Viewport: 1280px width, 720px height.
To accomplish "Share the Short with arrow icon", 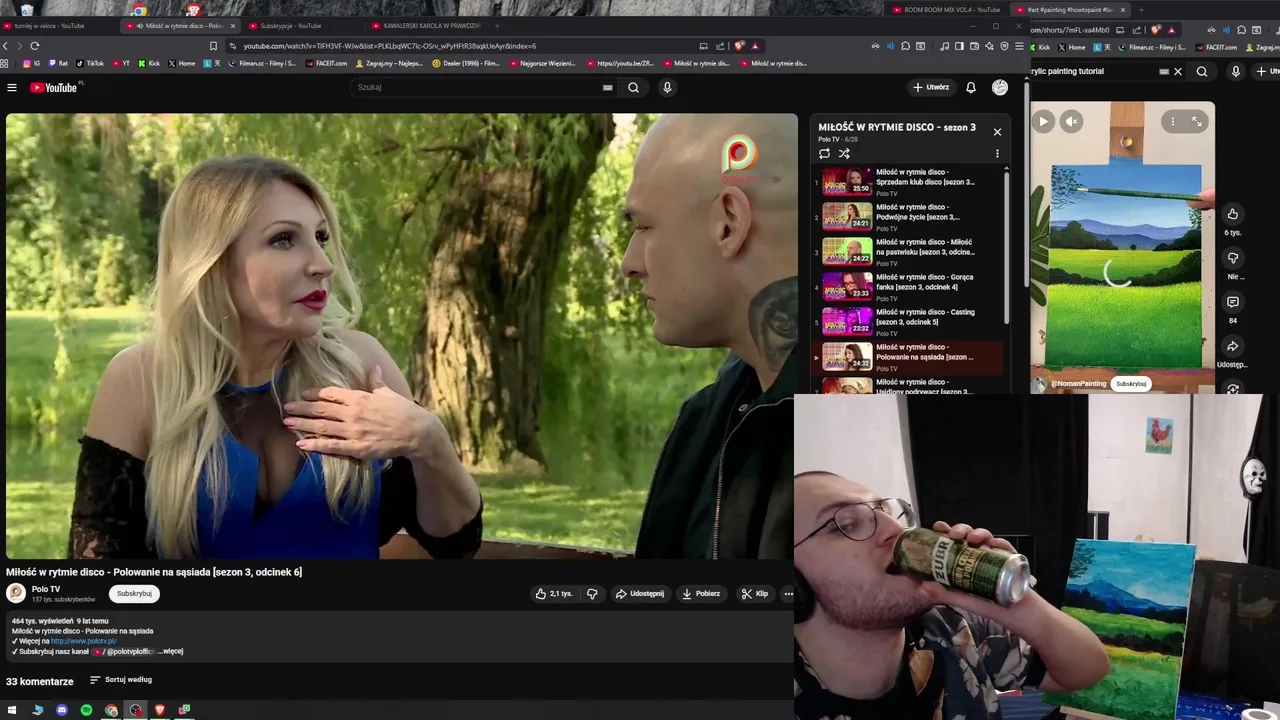I will [x=1233, y=346].
